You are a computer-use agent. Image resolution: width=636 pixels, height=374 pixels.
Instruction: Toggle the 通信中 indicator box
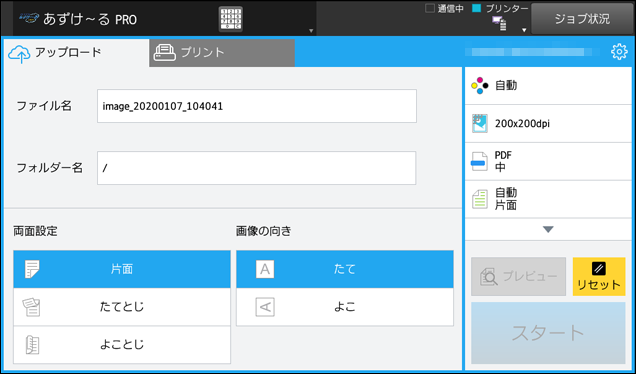[x=430, y=8]
